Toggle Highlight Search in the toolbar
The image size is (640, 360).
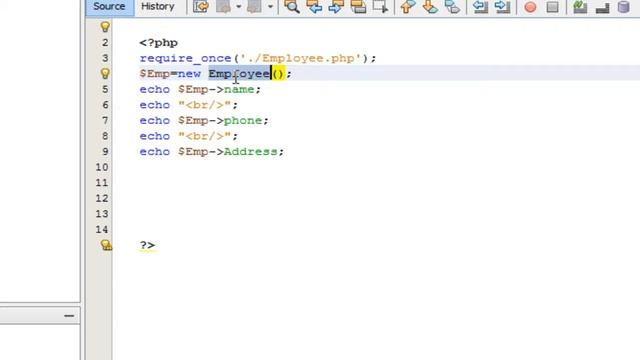(358, 7)
